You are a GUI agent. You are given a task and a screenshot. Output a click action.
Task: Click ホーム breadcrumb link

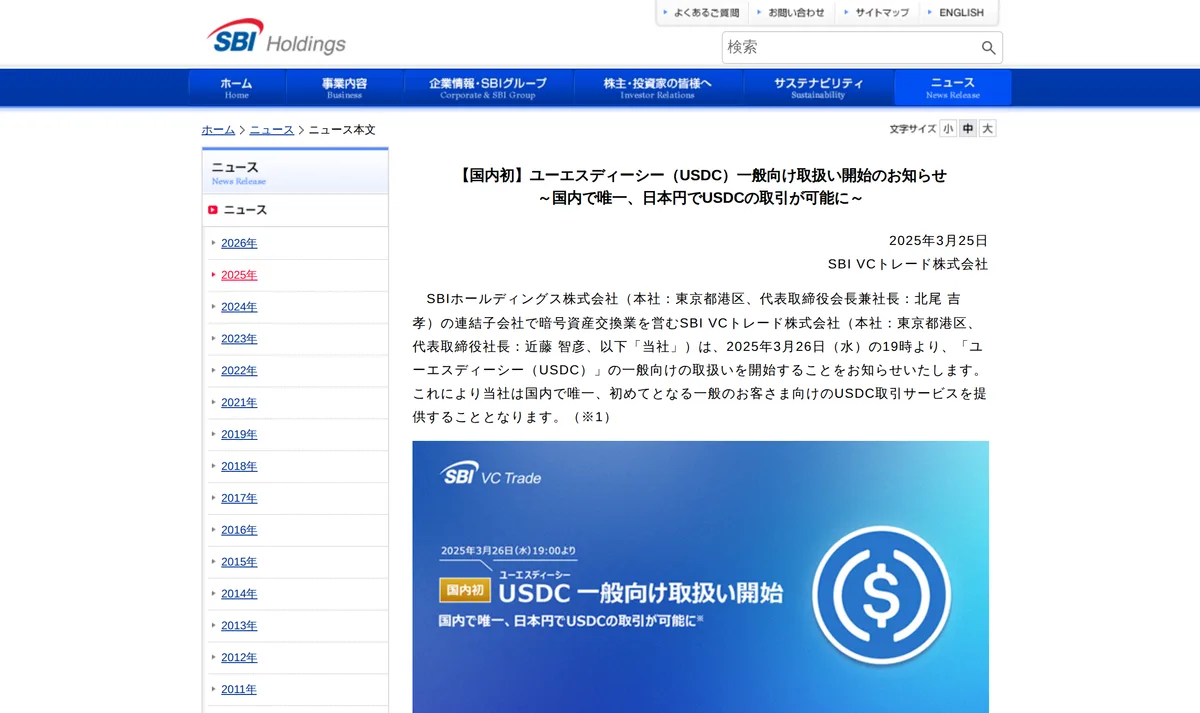point(218,130)
